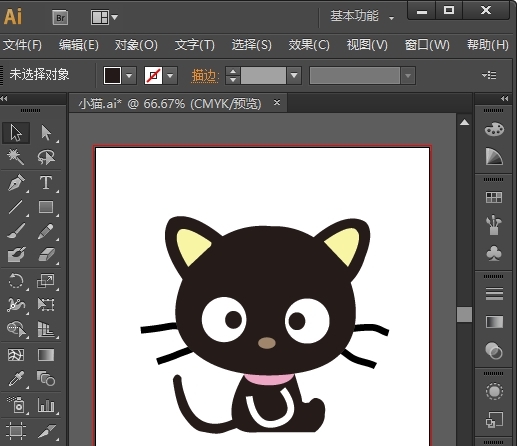Open the Brushes panel
Viewport: 517px width, 446px height.
coord(494,225)
